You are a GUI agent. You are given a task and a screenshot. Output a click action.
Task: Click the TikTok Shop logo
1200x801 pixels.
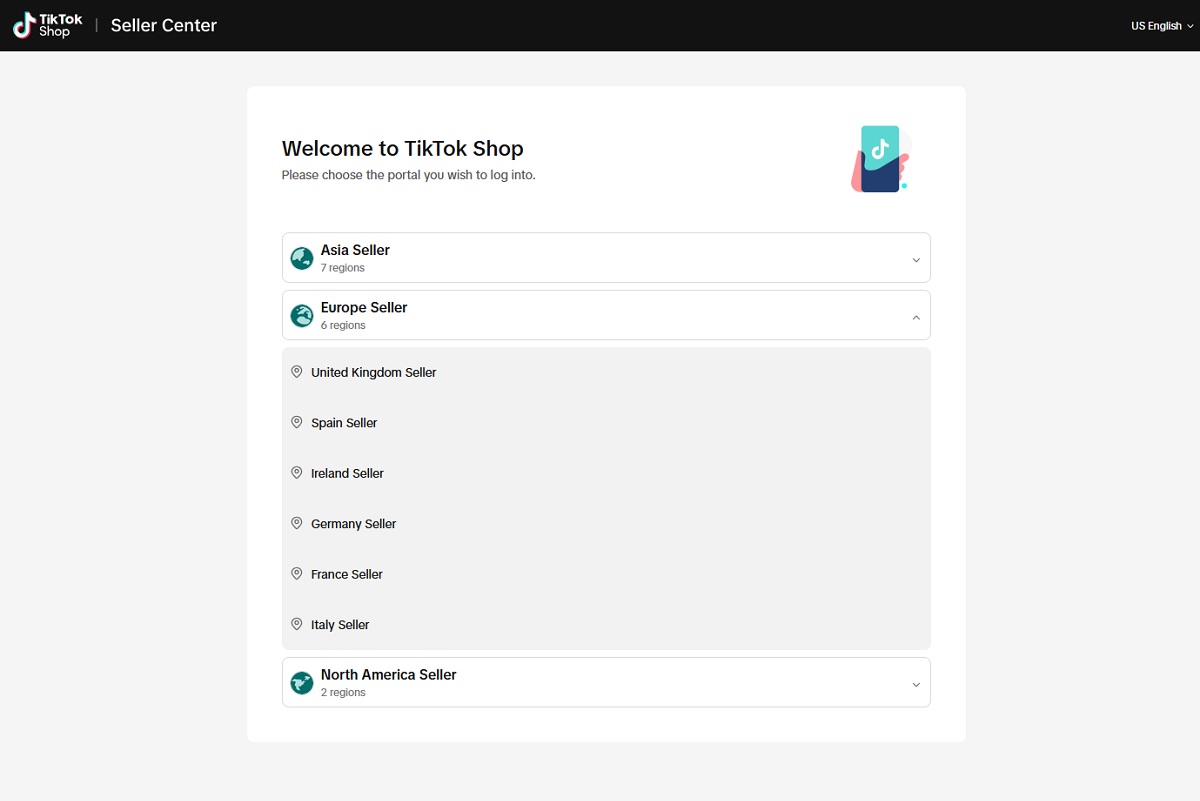[x=48, y=25]
